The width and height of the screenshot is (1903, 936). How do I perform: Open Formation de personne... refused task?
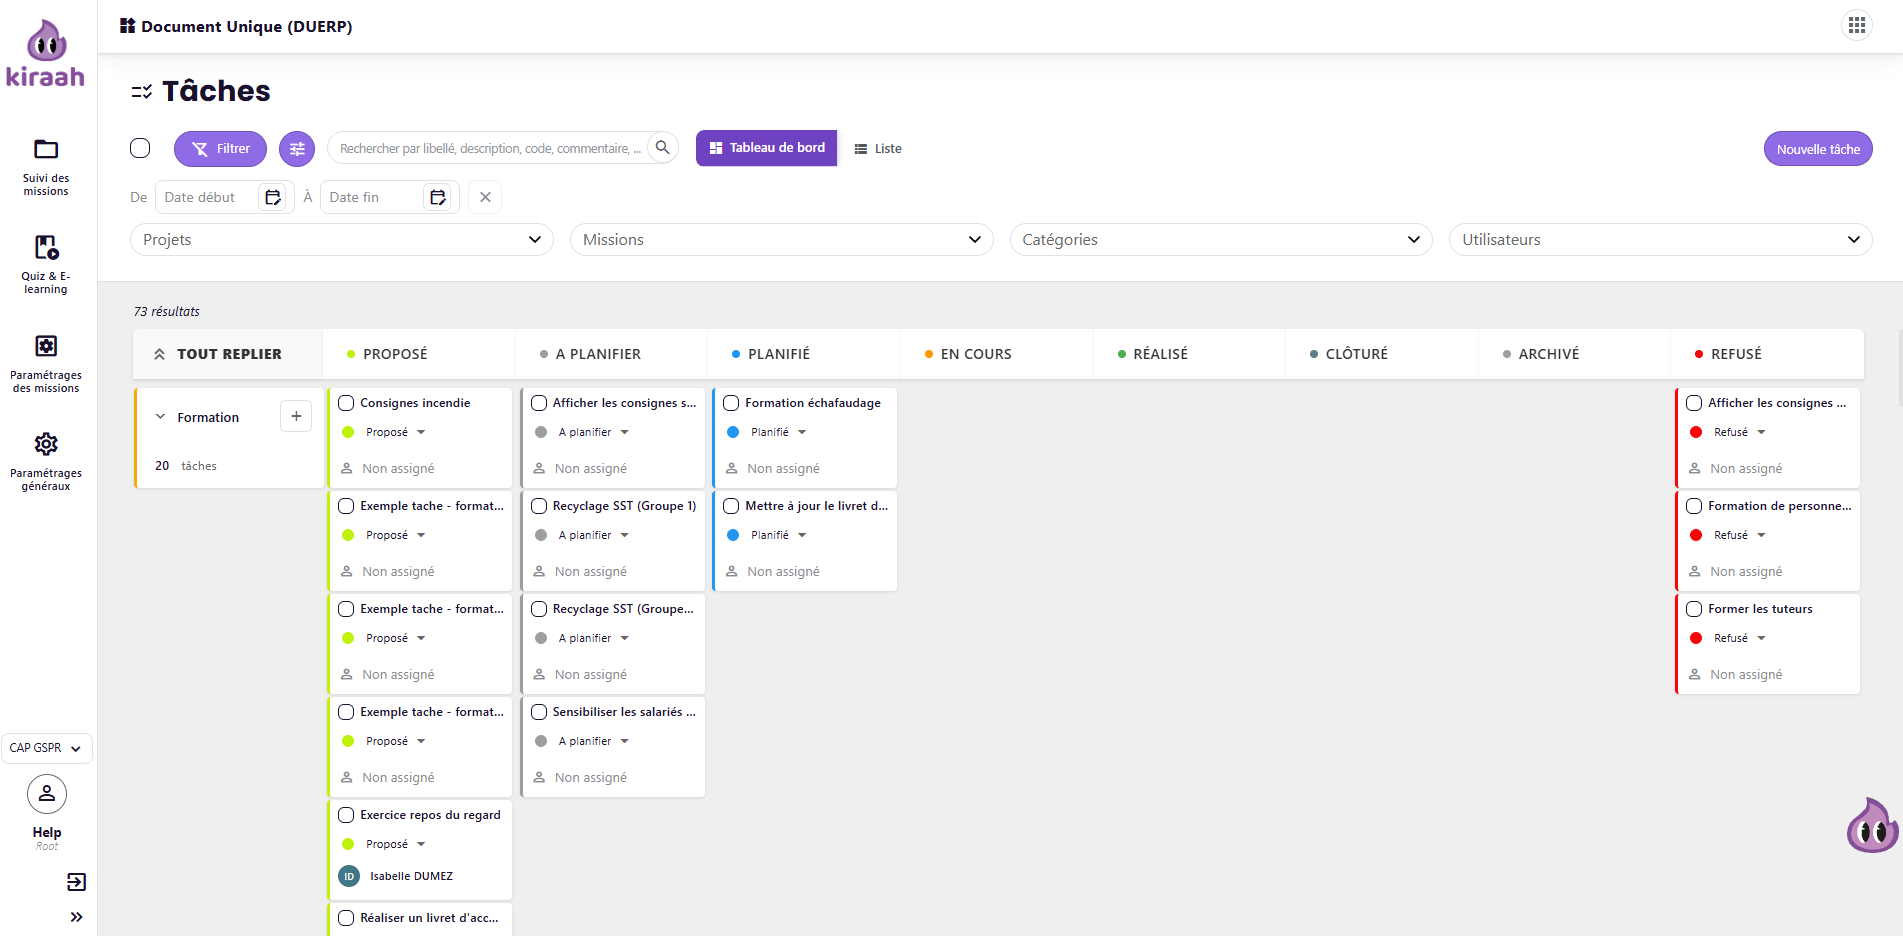pos(1779,506)
